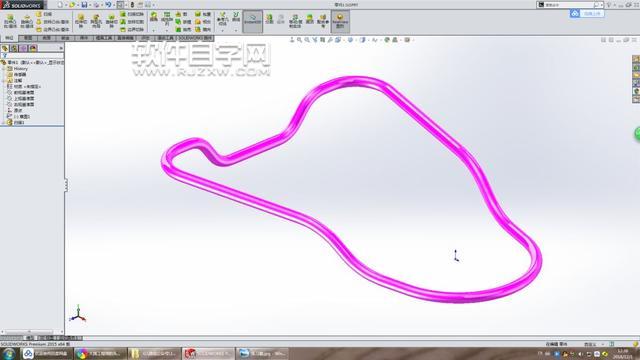The width and height of the screenshot is (640, 360).
Task: Open the Section View tool
Action: (322, 40)
